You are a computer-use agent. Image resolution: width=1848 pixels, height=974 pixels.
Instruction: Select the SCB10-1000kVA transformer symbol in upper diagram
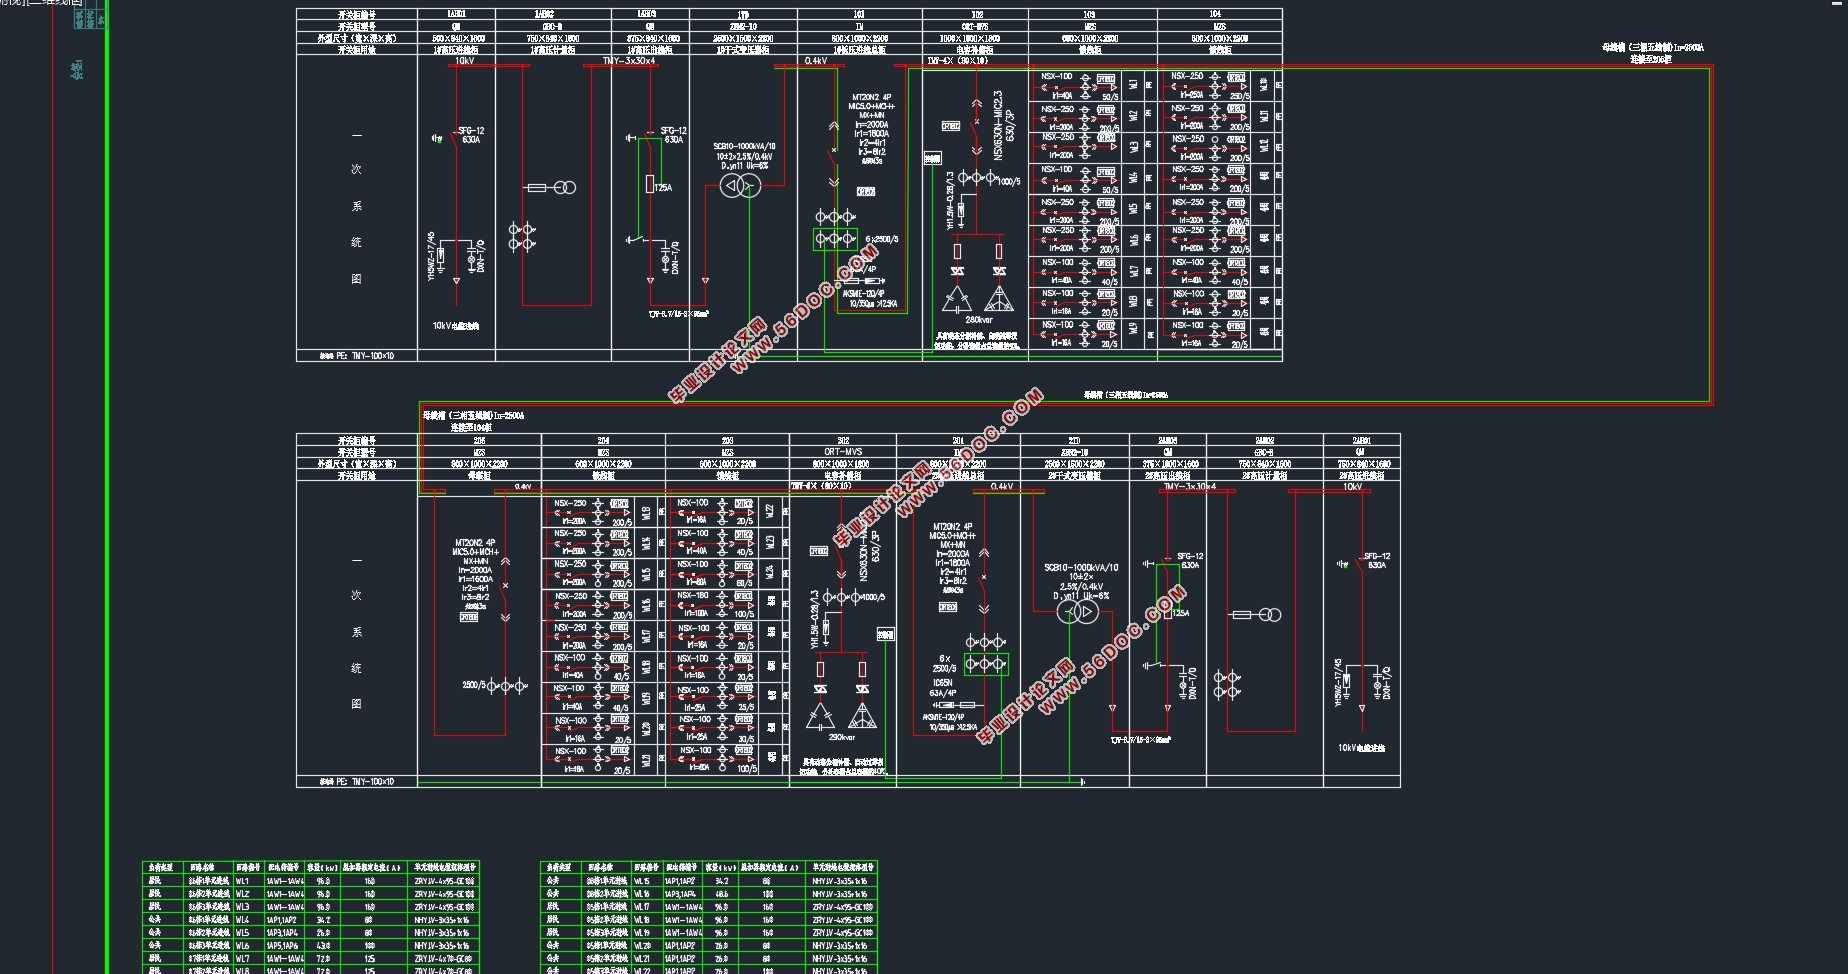741,187
